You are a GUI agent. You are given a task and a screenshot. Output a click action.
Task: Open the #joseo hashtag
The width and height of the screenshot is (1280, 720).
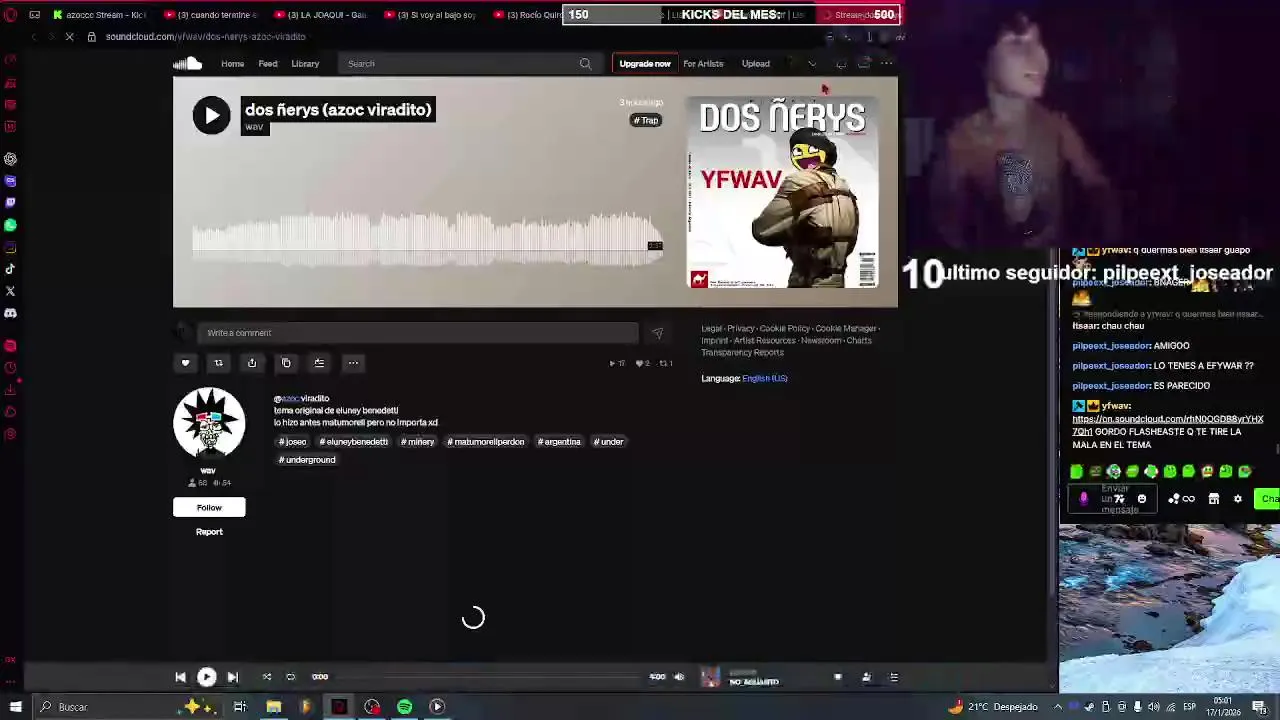292,442
